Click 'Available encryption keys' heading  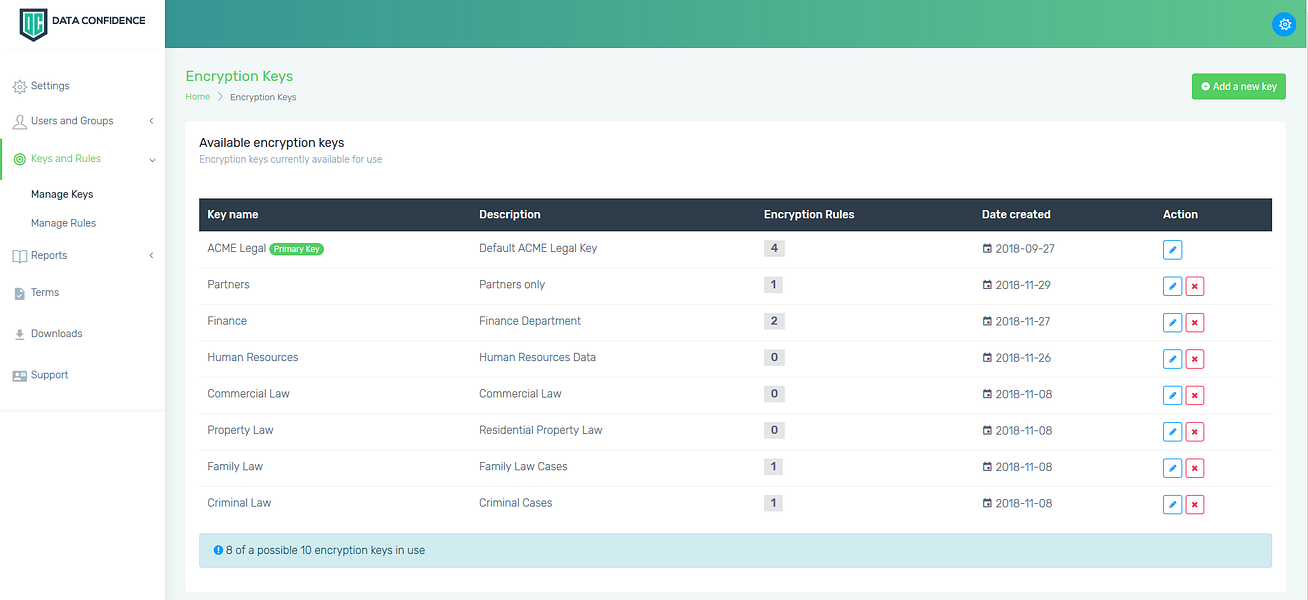pos(272,143)
